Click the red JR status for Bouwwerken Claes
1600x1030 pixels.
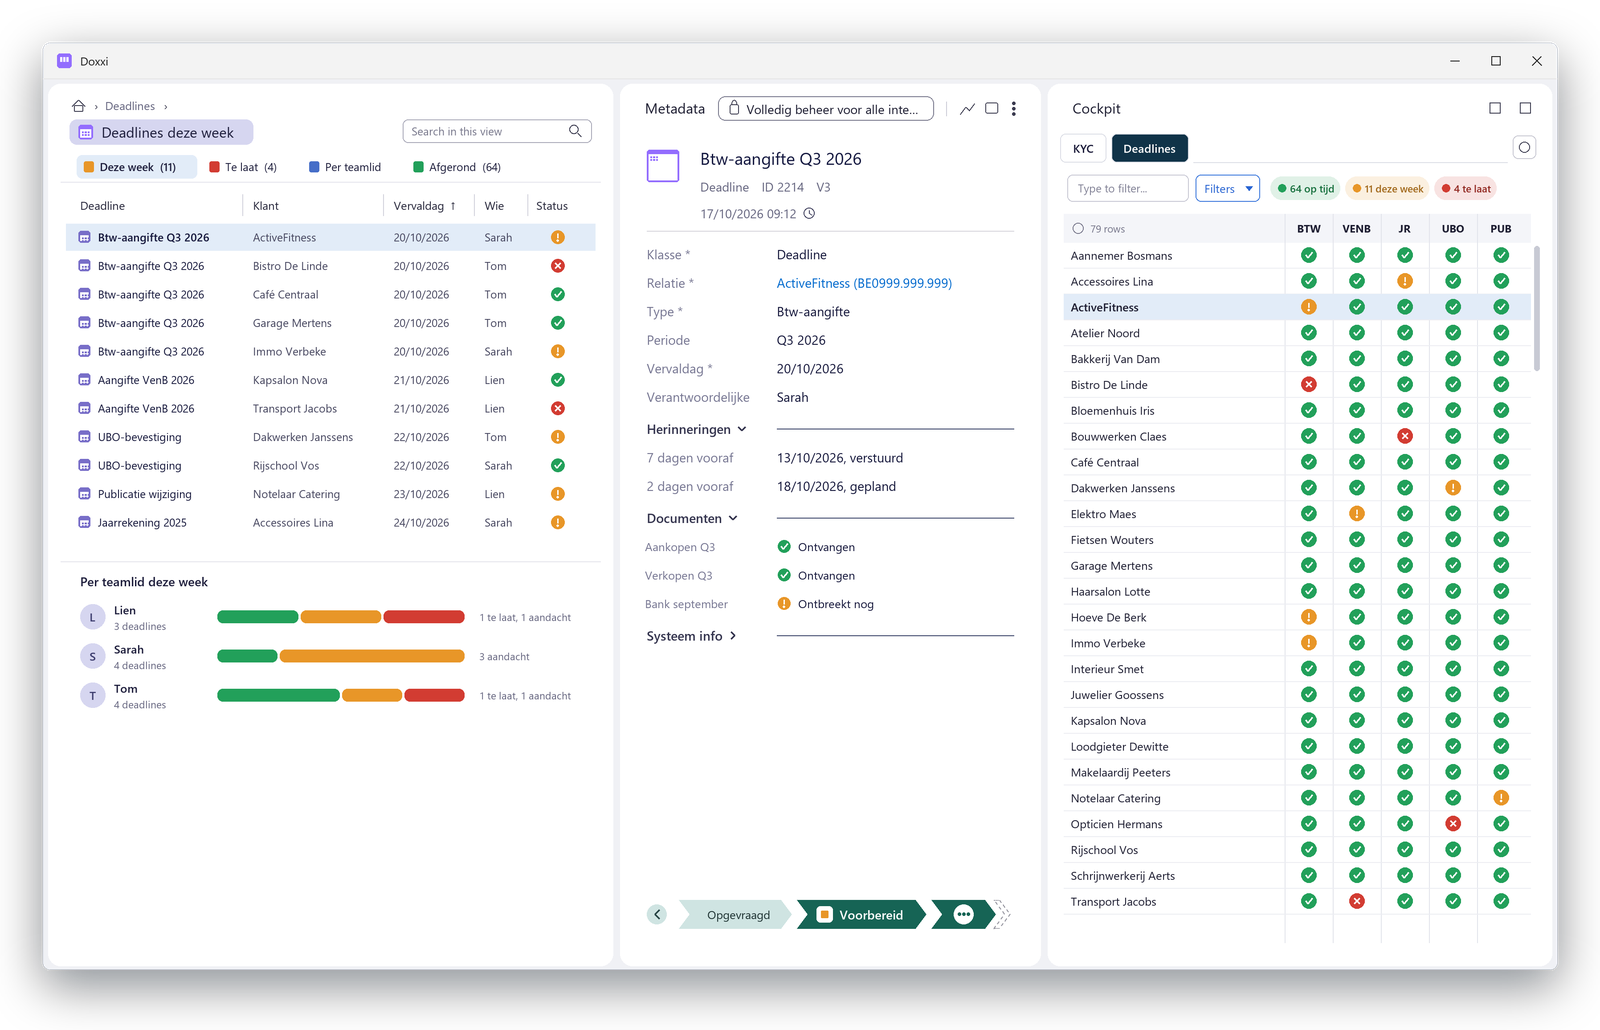[x=1405, y=436]
